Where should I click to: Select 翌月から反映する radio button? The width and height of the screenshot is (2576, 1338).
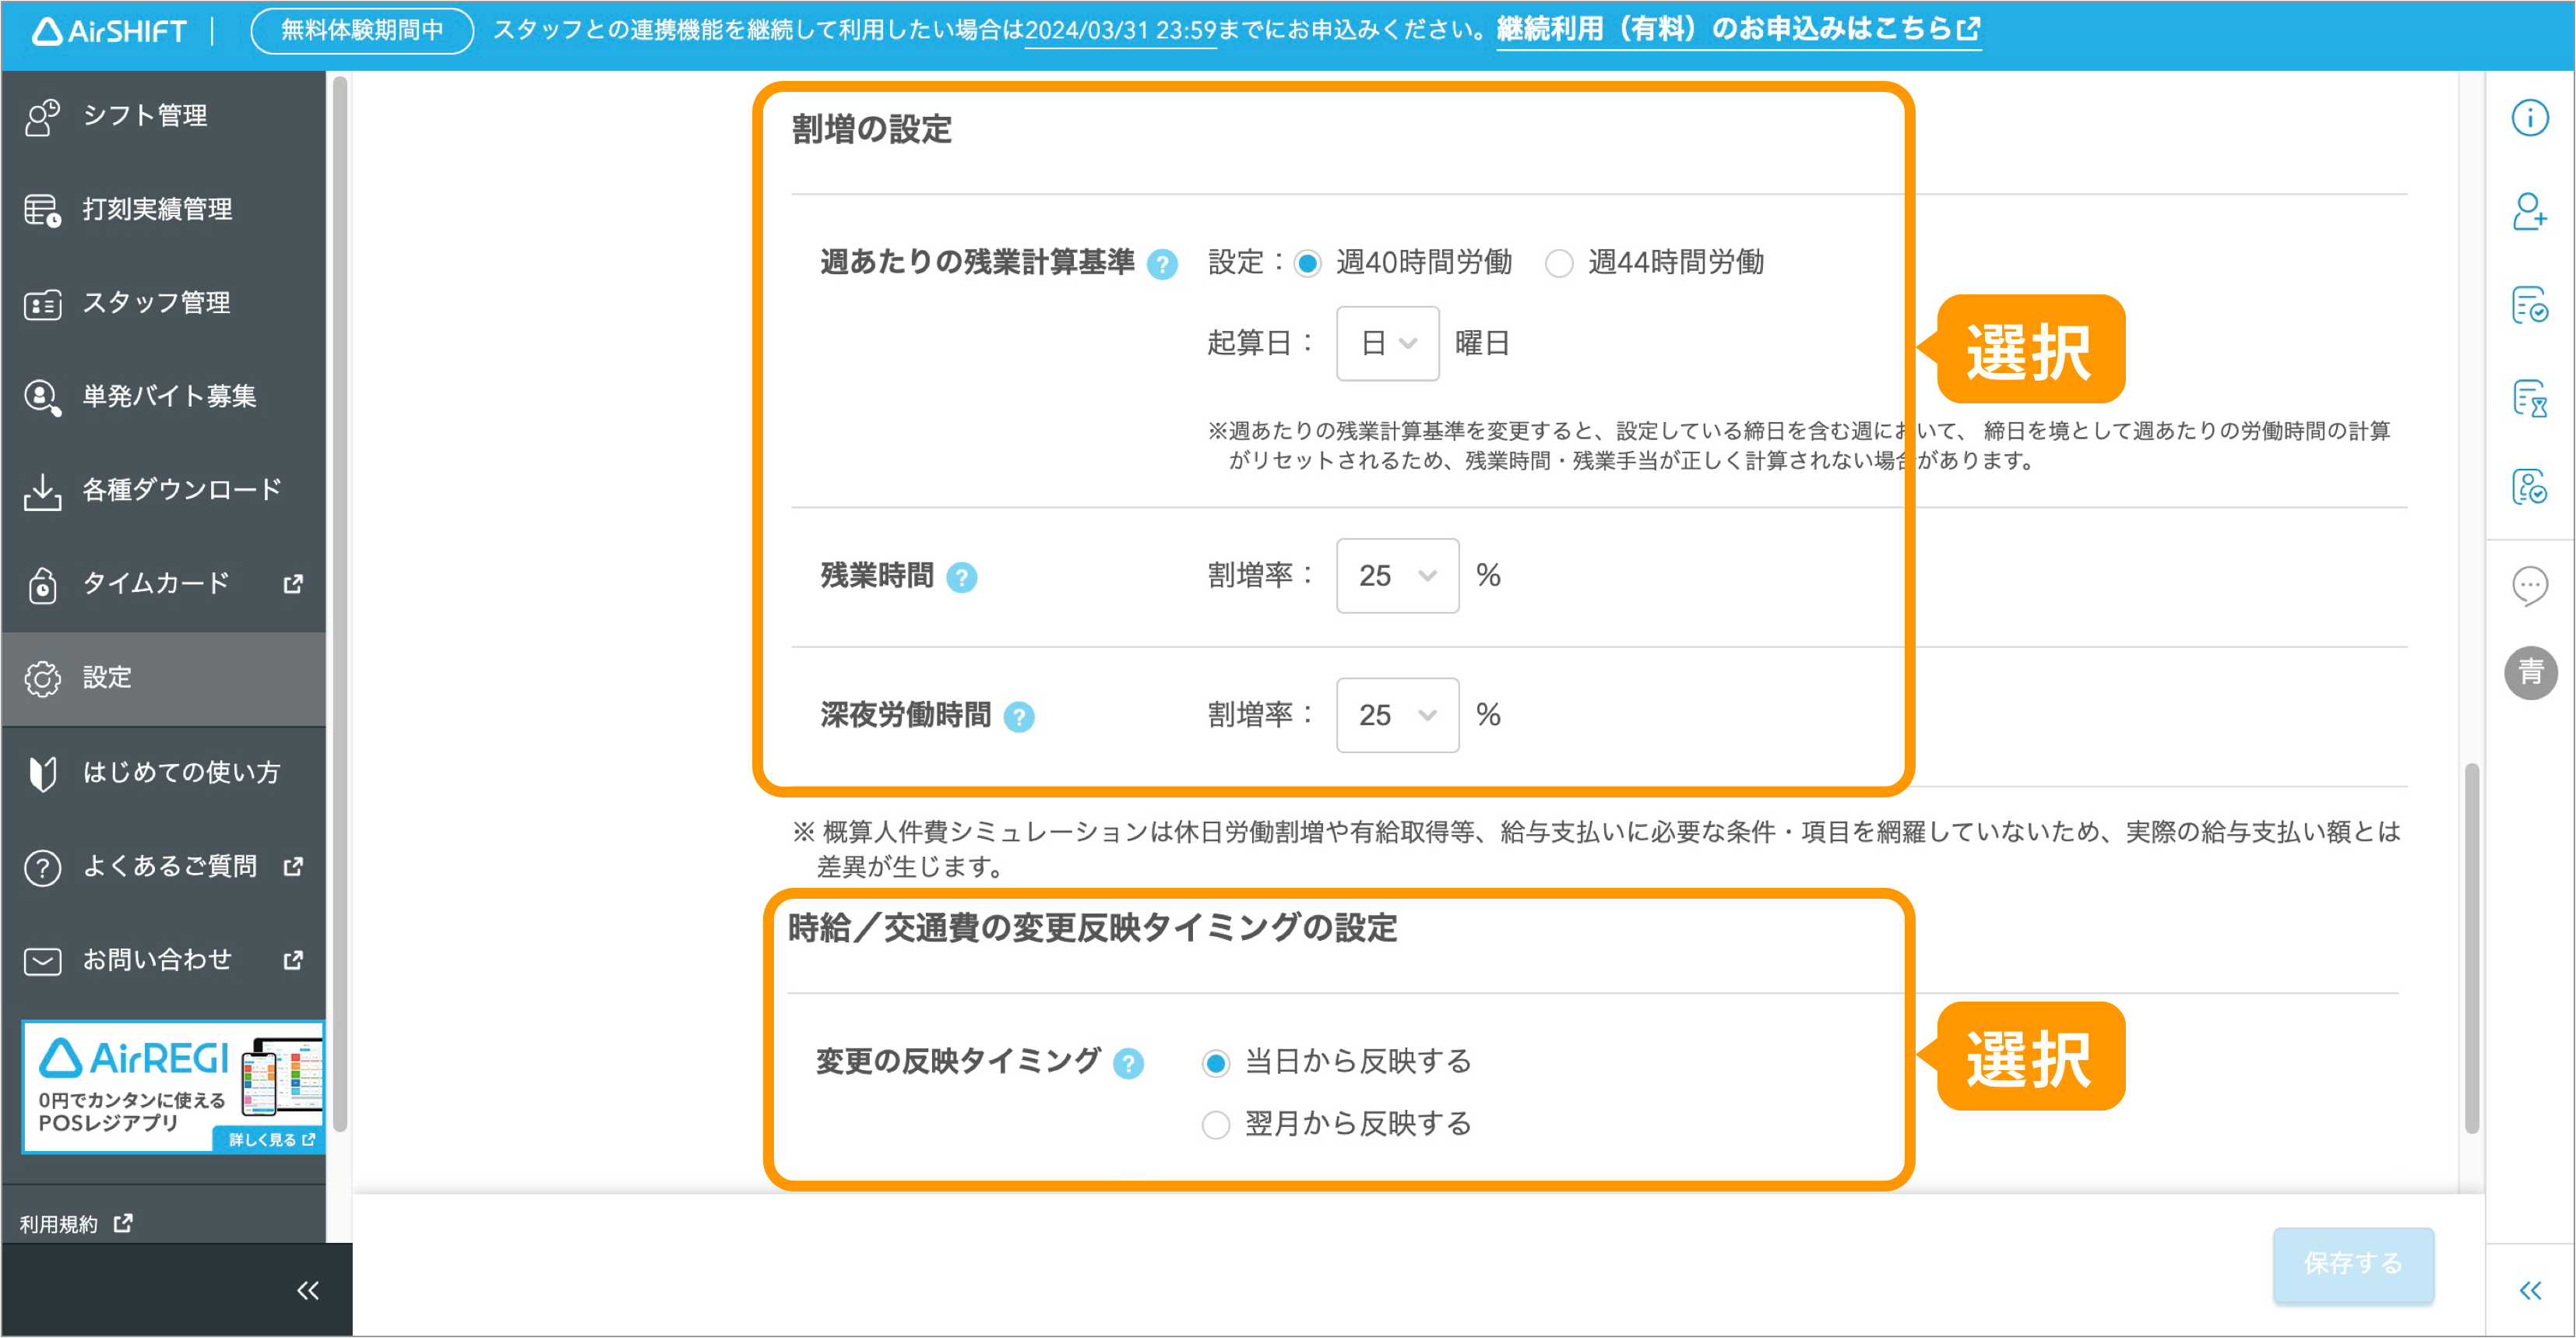(x=1215, y=1124)
